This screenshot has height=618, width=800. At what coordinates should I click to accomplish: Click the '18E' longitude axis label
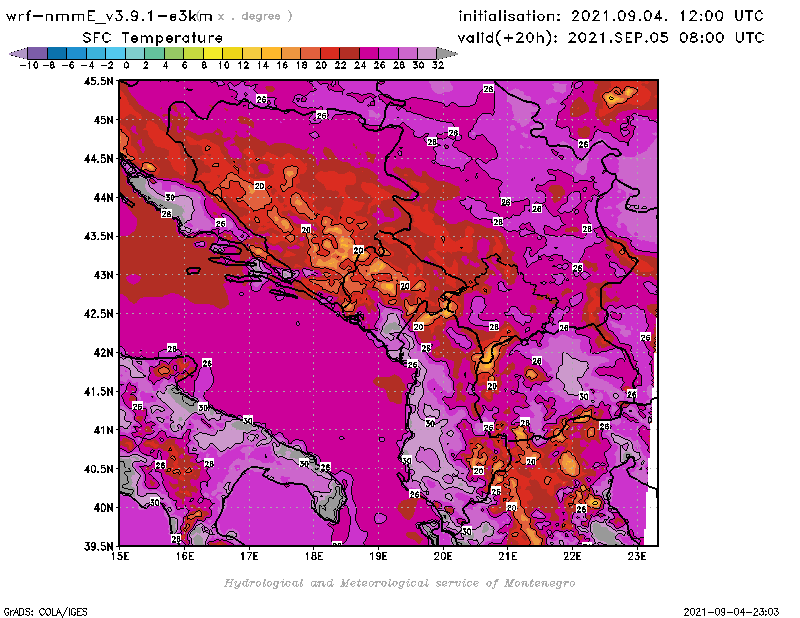click(314, 556)
